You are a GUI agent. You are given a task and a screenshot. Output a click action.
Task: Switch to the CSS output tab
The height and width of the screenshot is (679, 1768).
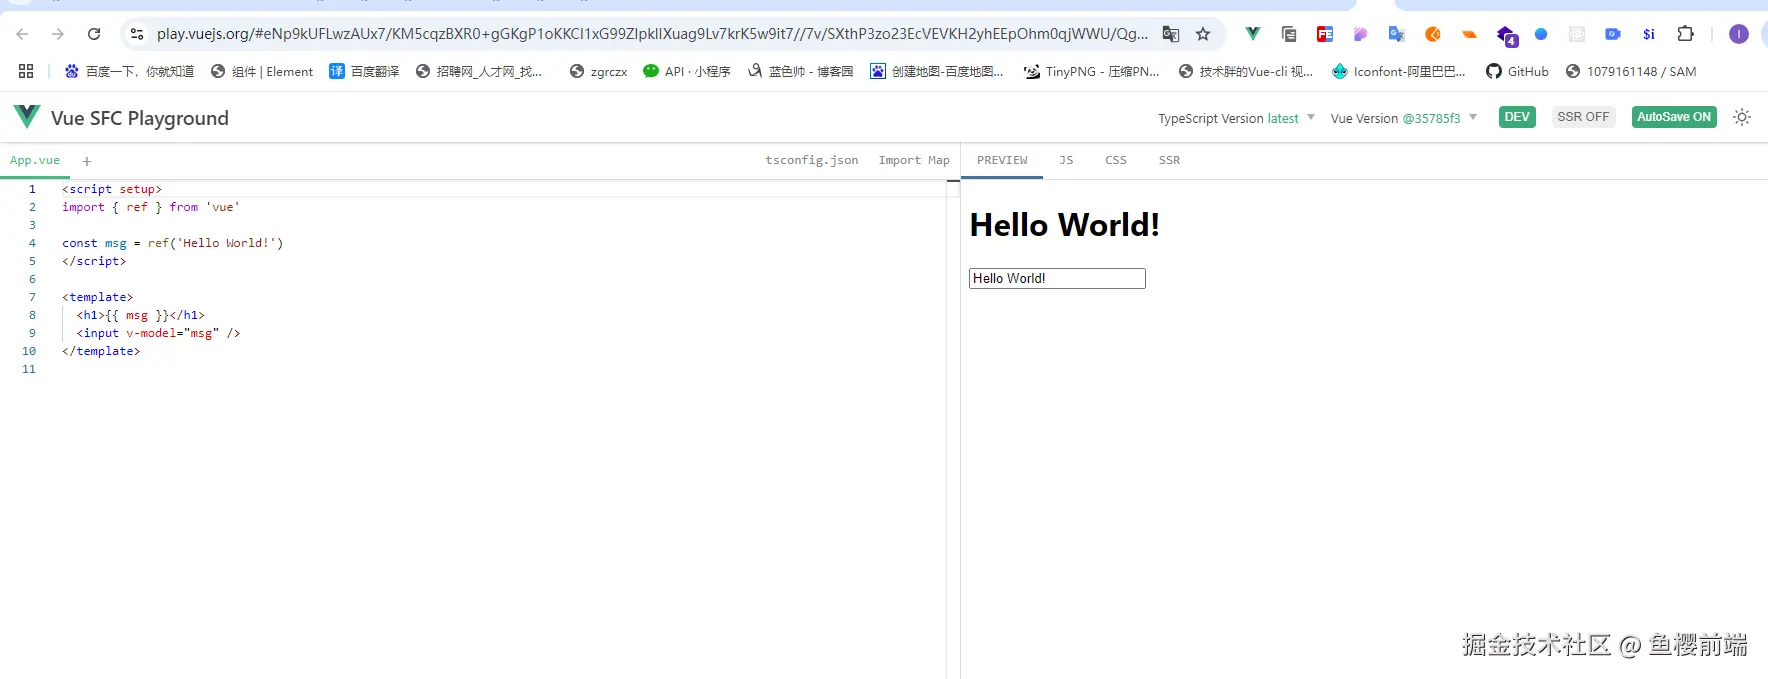pos(1116,160)
